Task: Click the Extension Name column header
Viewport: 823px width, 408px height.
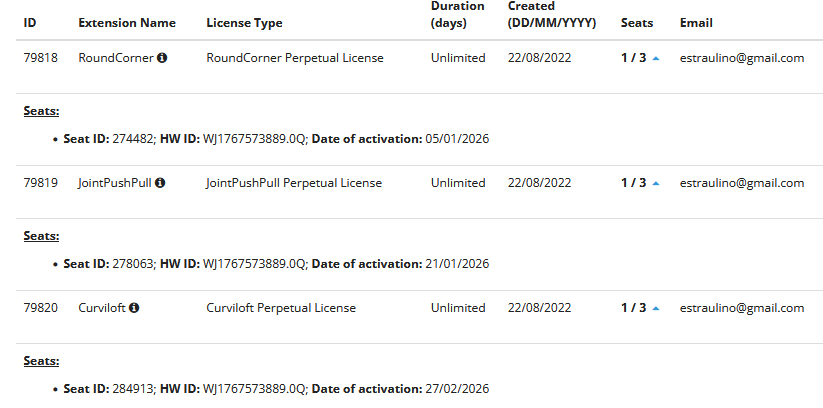Action: point(126,23)
